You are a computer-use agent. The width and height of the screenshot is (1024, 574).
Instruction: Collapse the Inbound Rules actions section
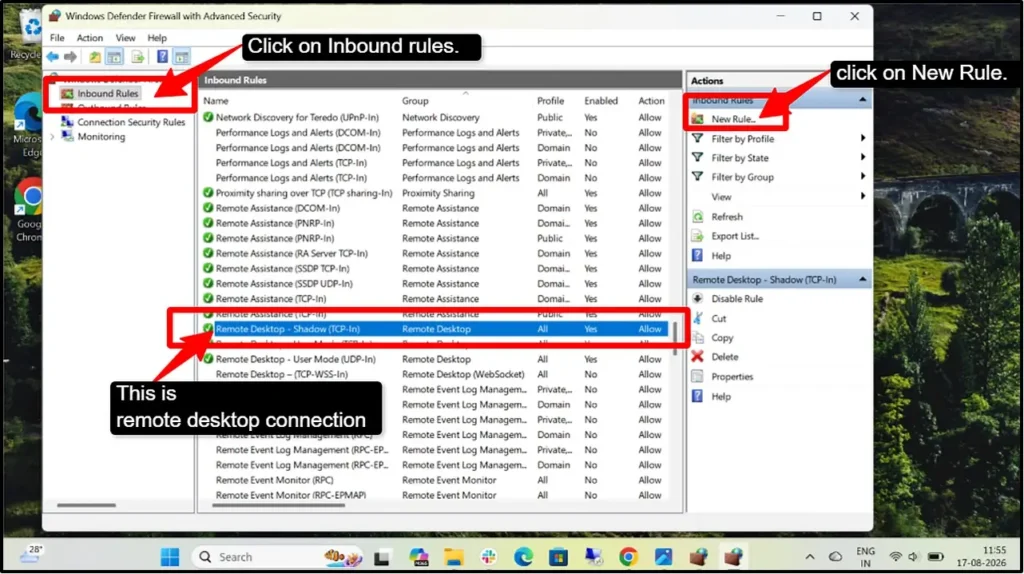pyautogui.click(x=863, y=100)
